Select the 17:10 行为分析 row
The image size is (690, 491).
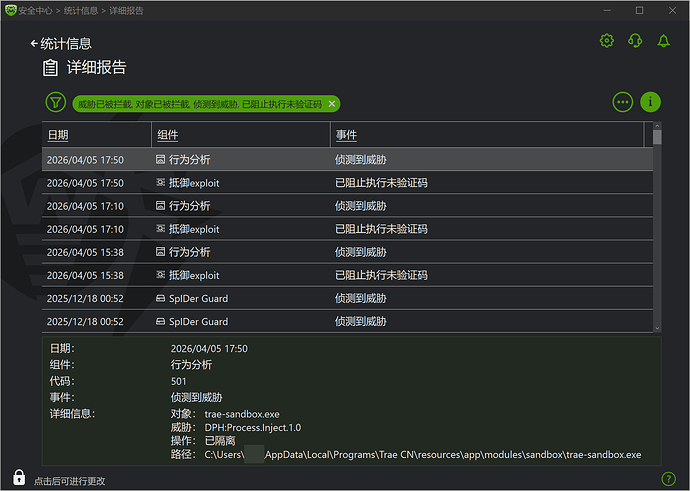pos(347,206)
